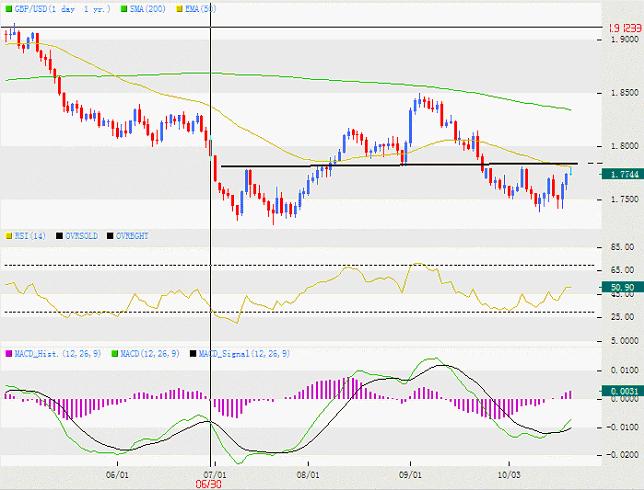
Task: Click the OVRSOLD black legend swatch
Action: point(60,236)
